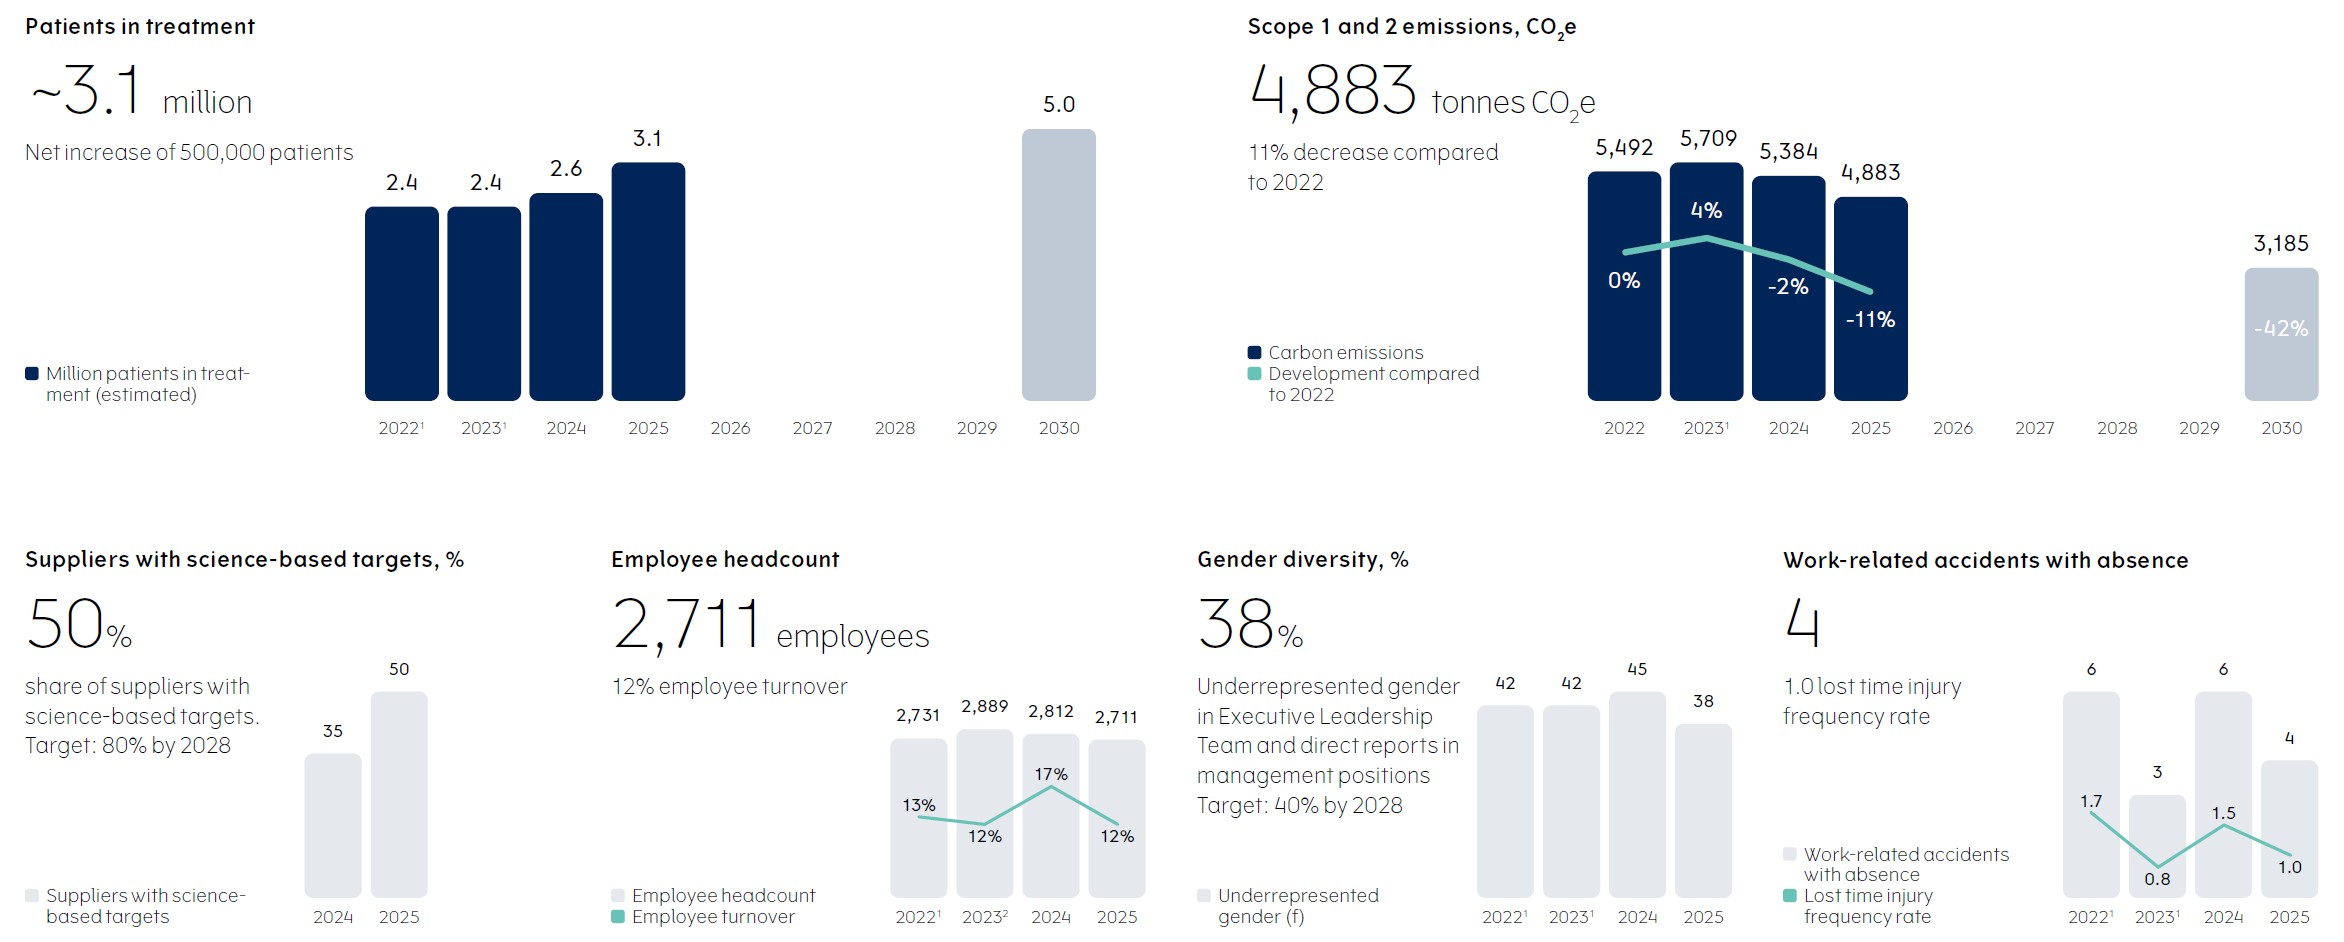Click the 'Target: 80% by 2028' text
Viewport: 2344px width, 942px height.
(x=128, y=746)
